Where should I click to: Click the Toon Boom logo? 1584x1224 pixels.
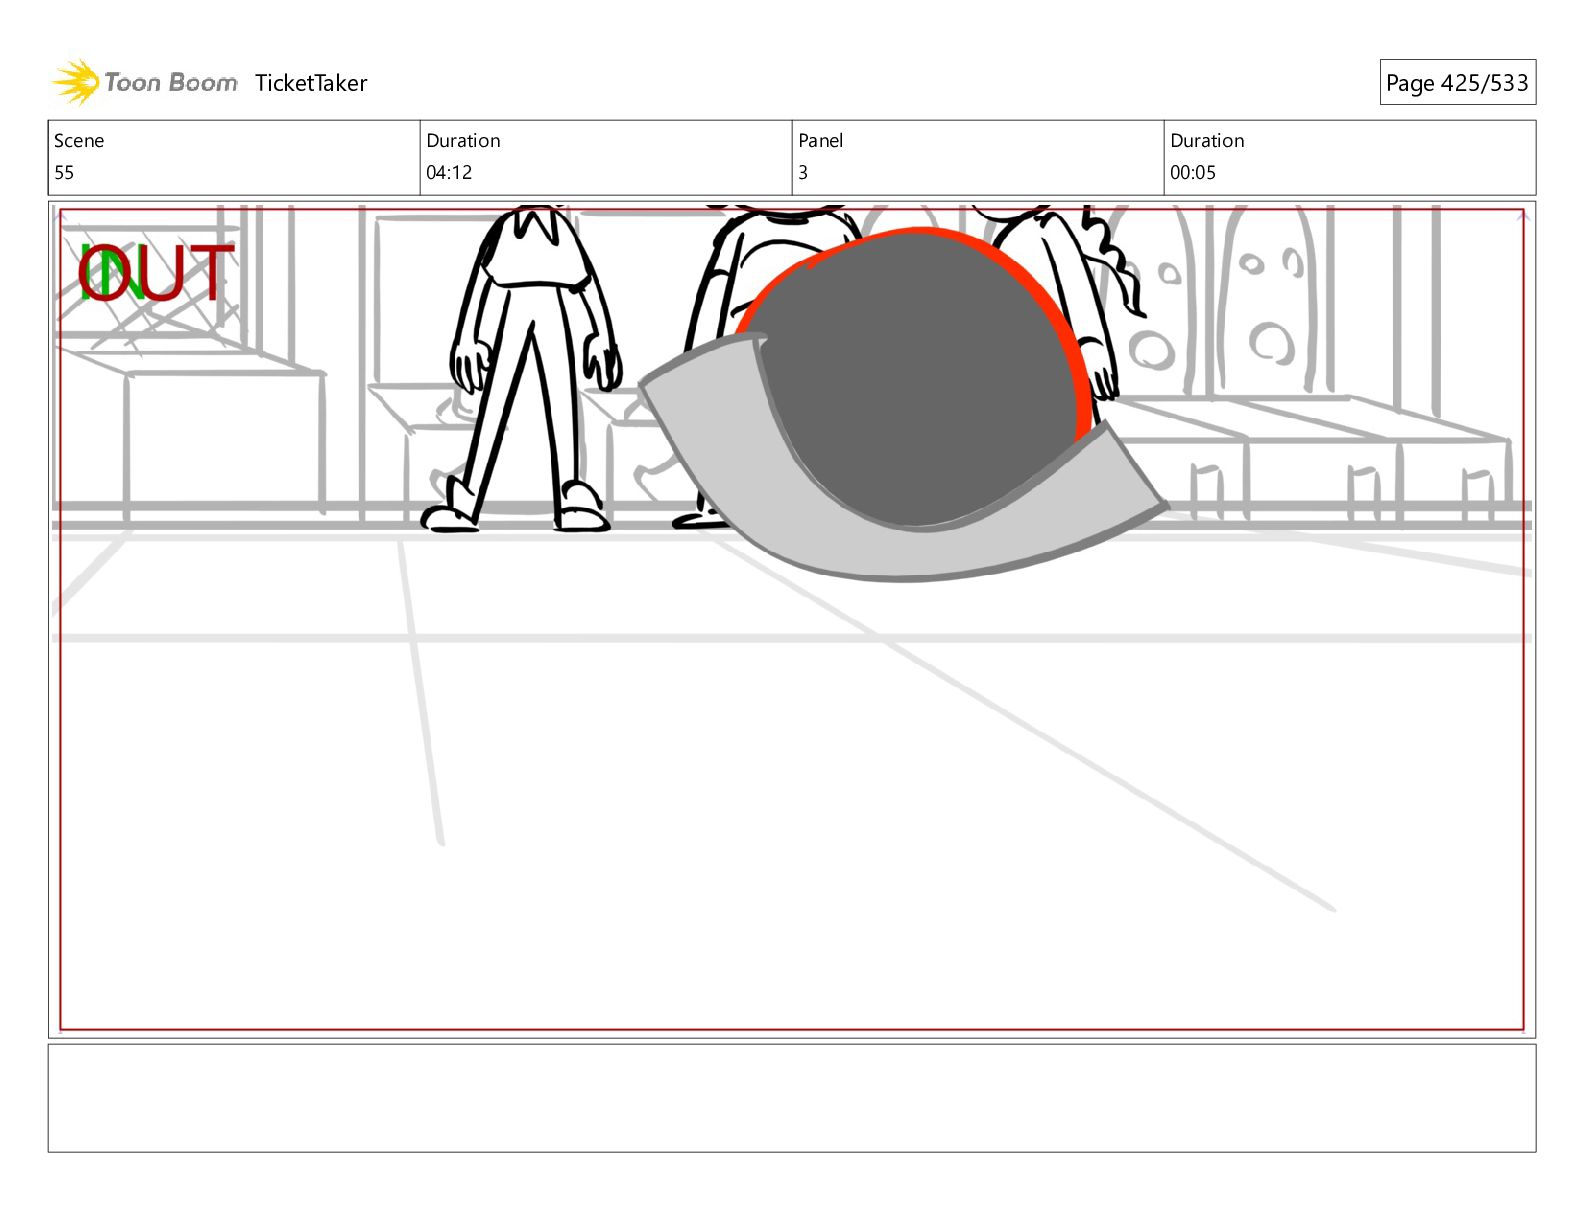pos(145,82)
